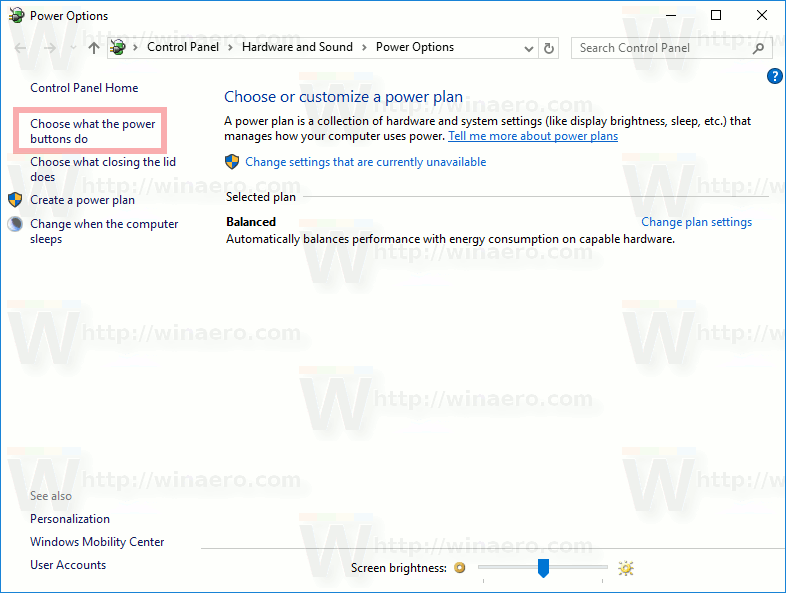Click the Back navigation arrow
The width and height of the screenshot is (786, 593).
[x=21, y=48]
